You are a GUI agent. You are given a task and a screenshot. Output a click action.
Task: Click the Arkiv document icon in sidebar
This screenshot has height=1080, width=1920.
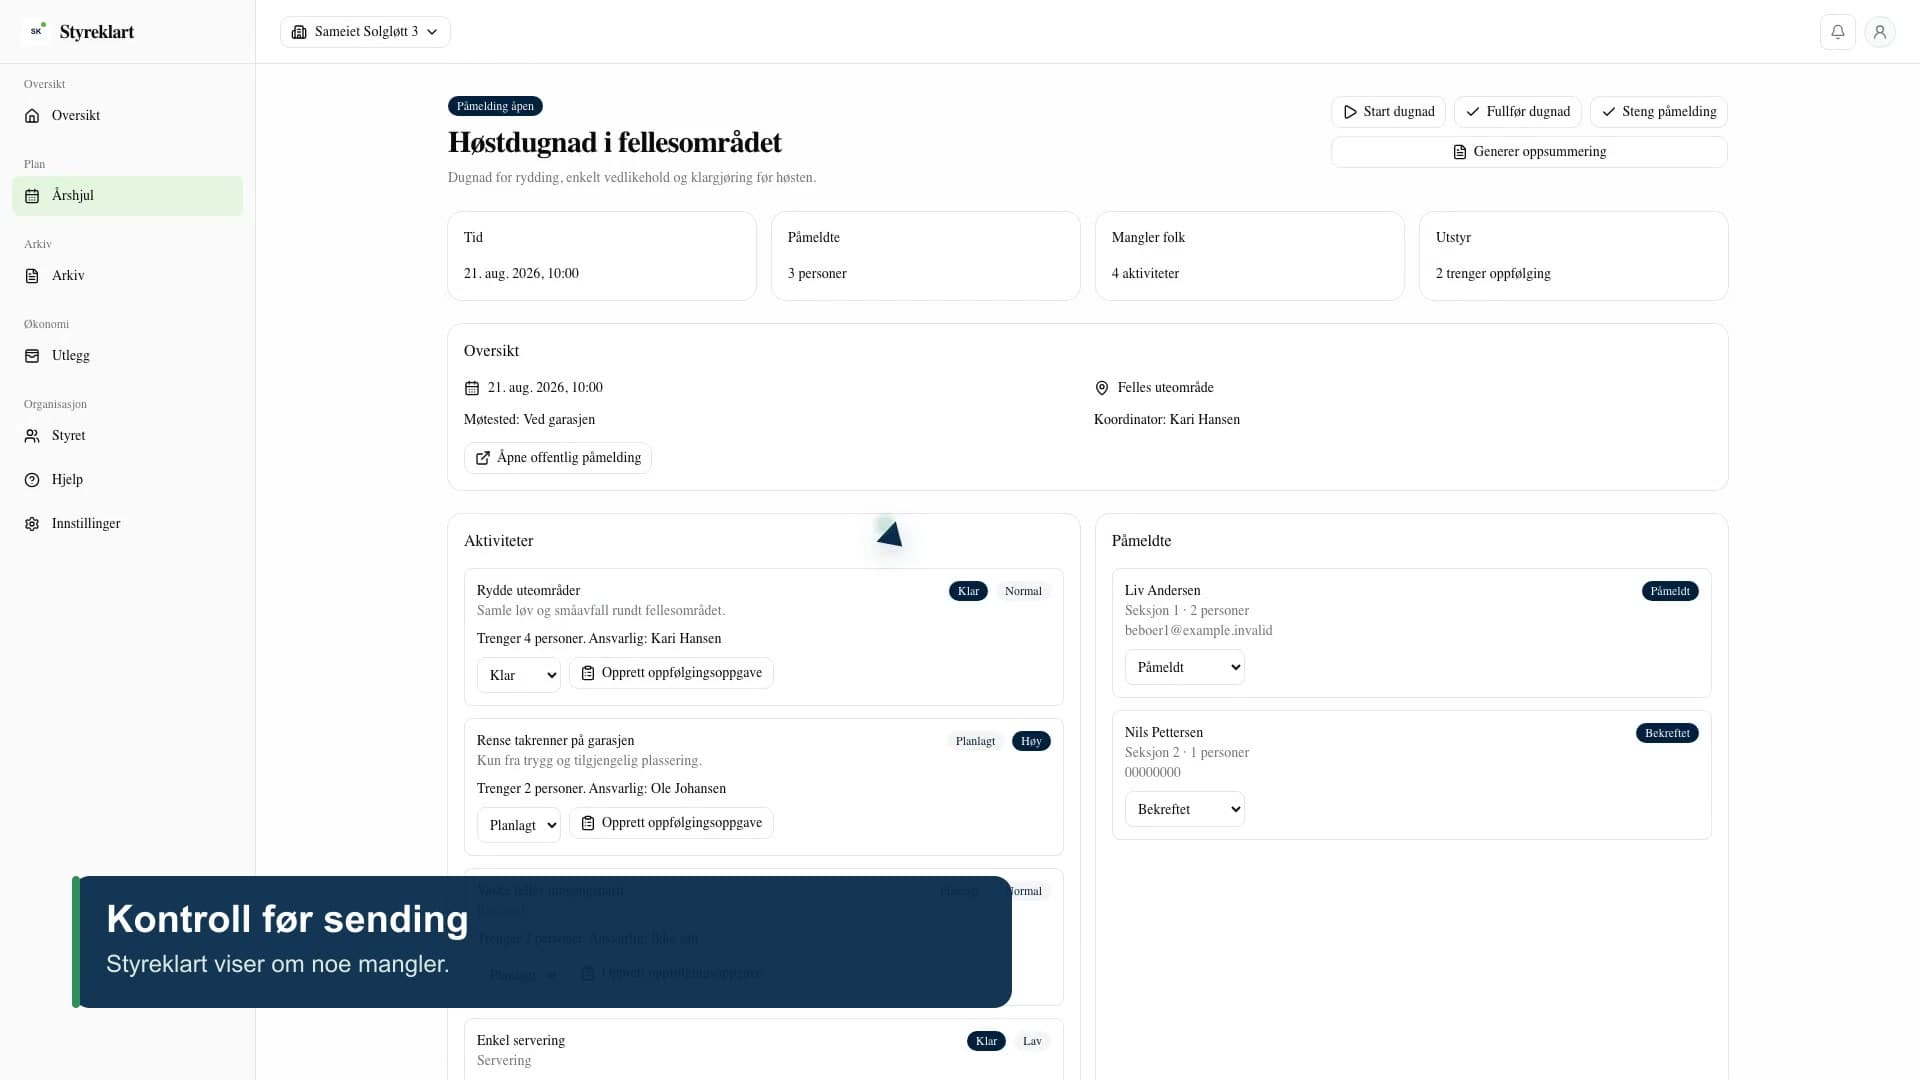coord(32,276)
